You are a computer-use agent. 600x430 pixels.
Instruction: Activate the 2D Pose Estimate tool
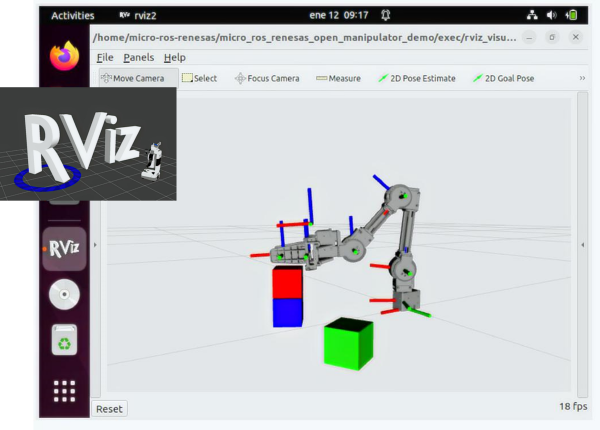(x=417, y=78)
